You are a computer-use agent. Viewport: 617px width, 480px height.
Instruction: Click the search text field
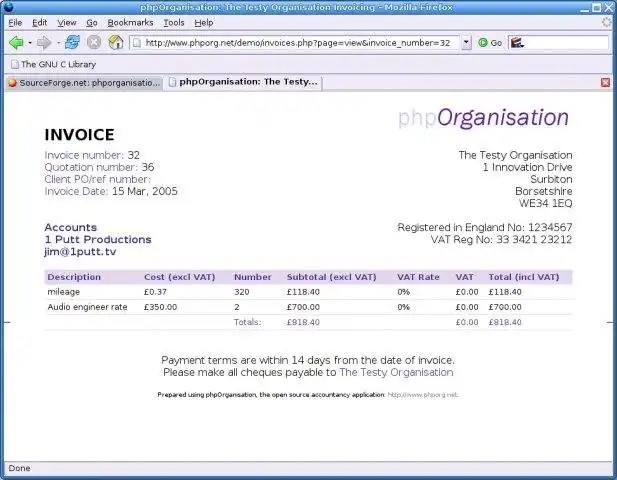(x=567, y=42)
